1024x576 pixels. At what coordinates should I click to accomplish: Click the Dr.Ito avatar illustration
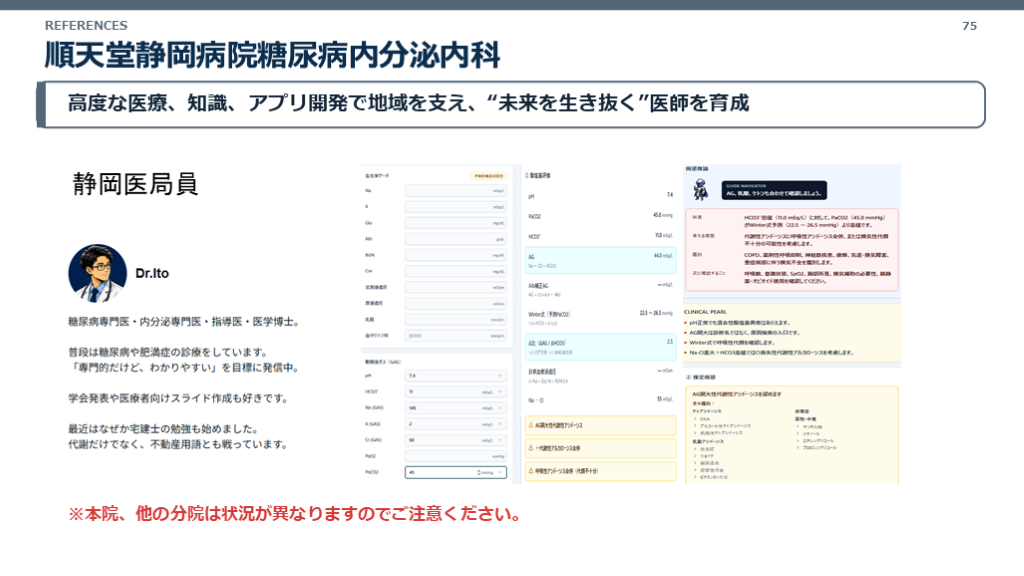tap(97, 273)
